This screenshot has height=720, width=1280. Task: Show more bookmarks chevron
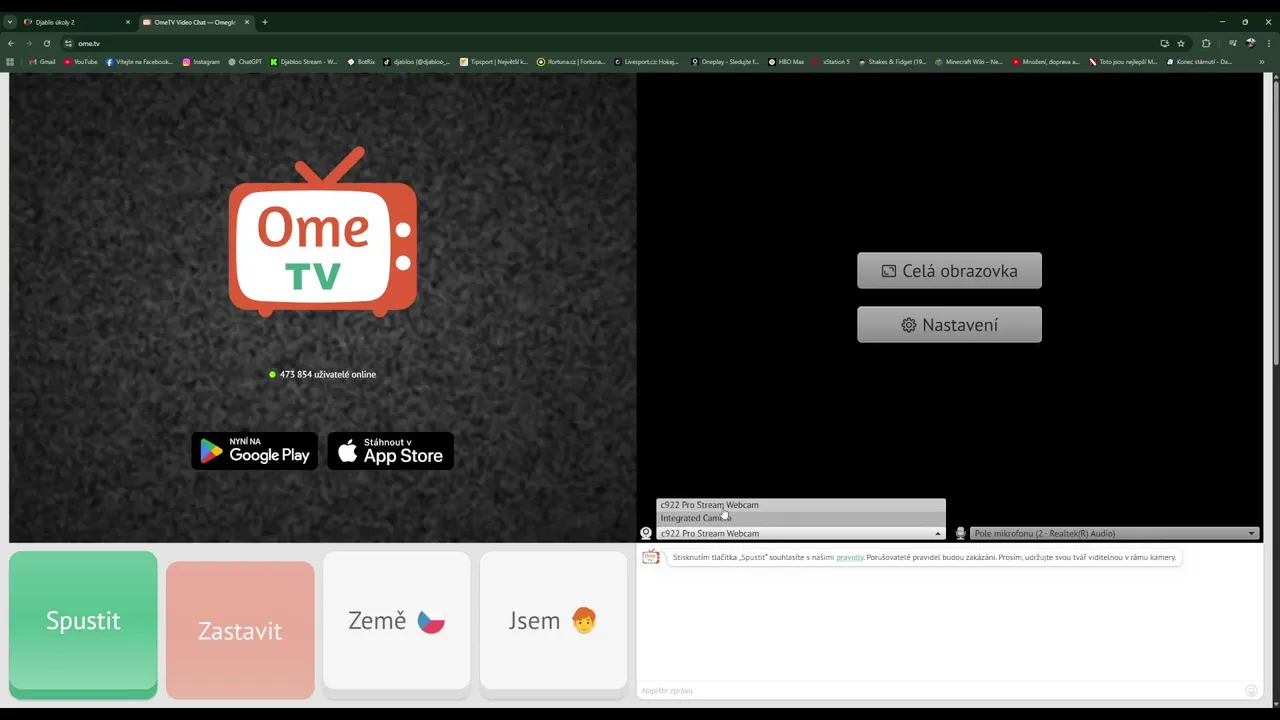tap(1261, 62)
